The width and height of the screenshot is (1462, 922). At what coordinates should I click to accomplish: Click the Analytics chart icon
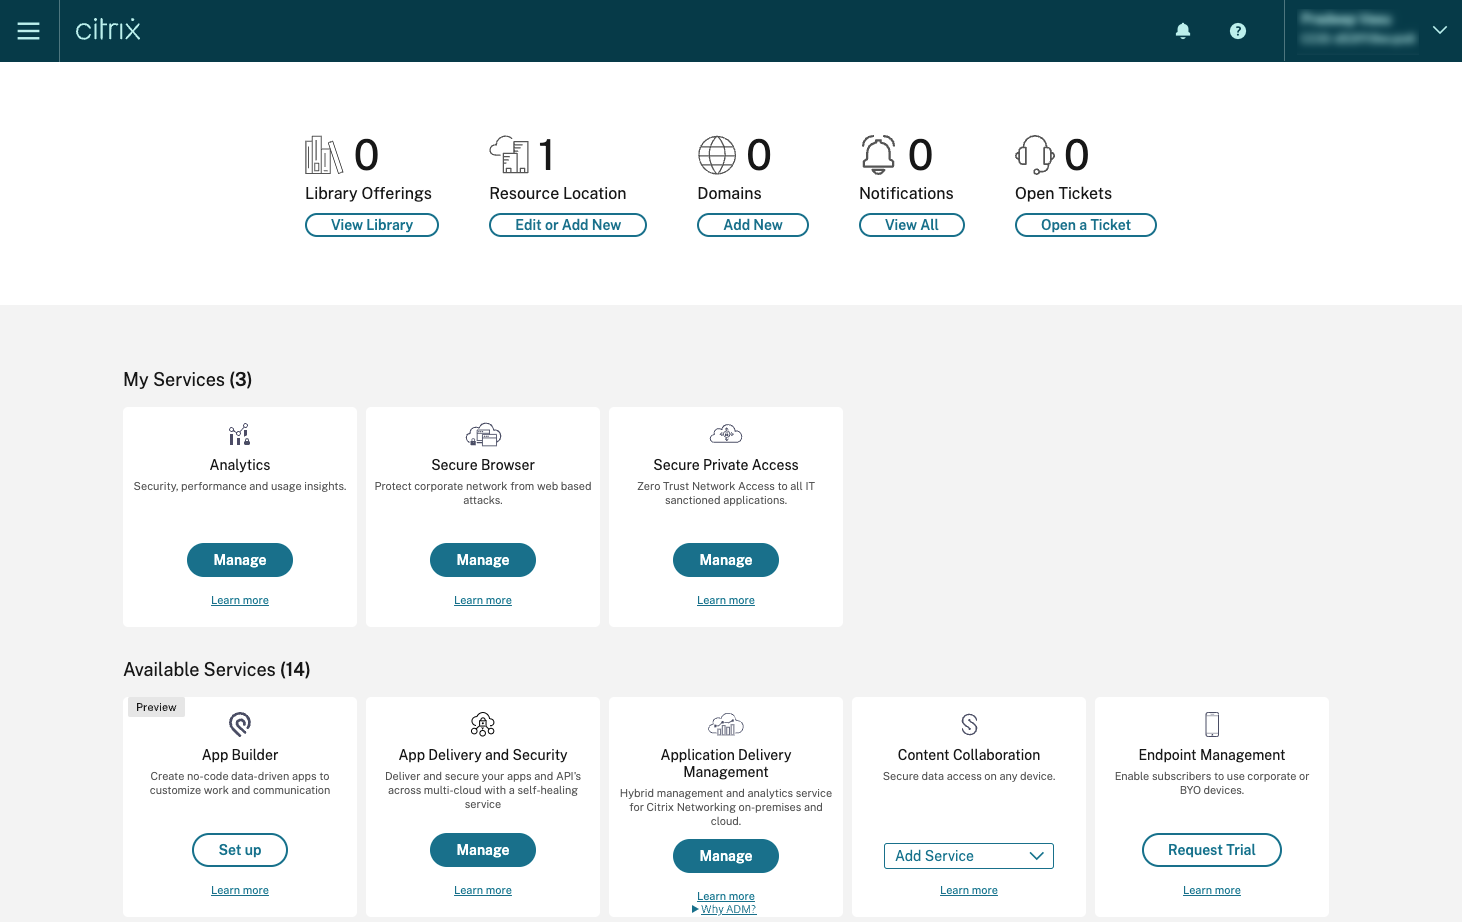240,435
